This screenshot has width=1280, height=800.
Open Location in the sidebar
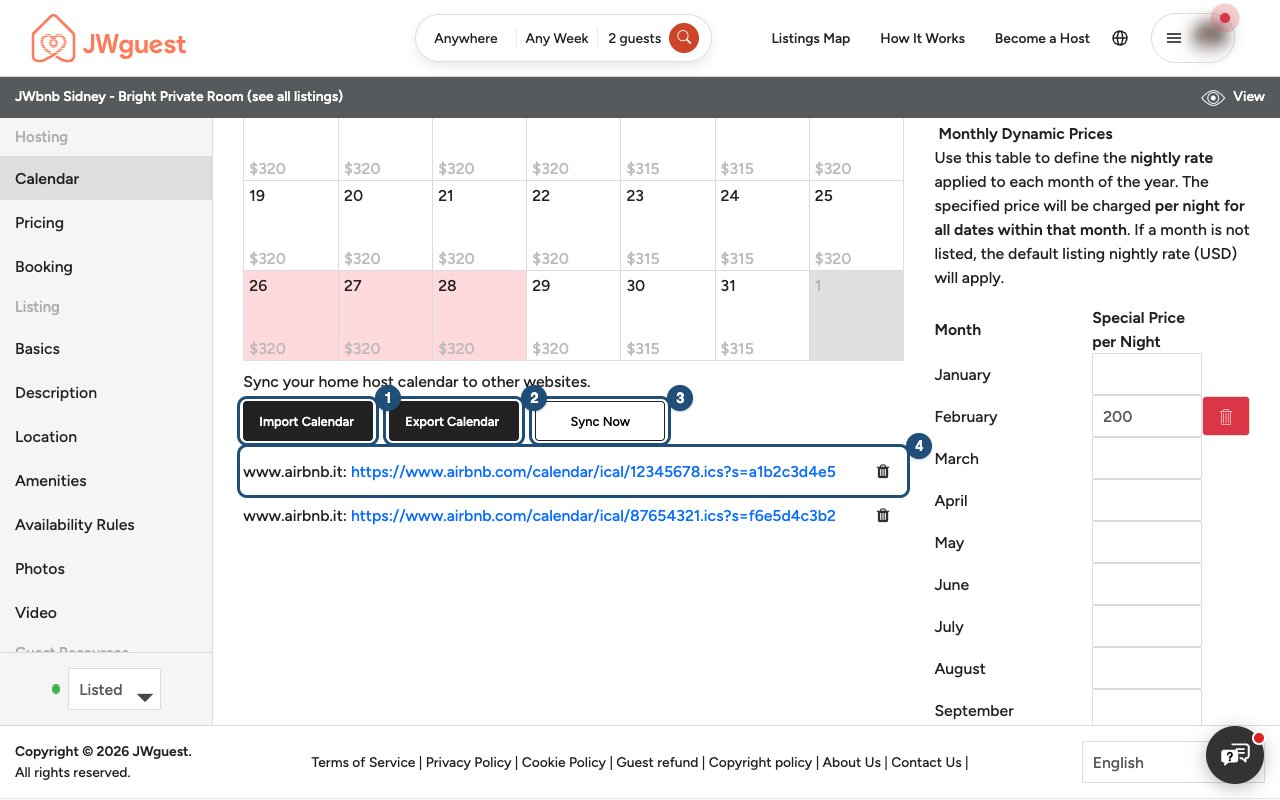pyautogui.click(x=106, y=437)
